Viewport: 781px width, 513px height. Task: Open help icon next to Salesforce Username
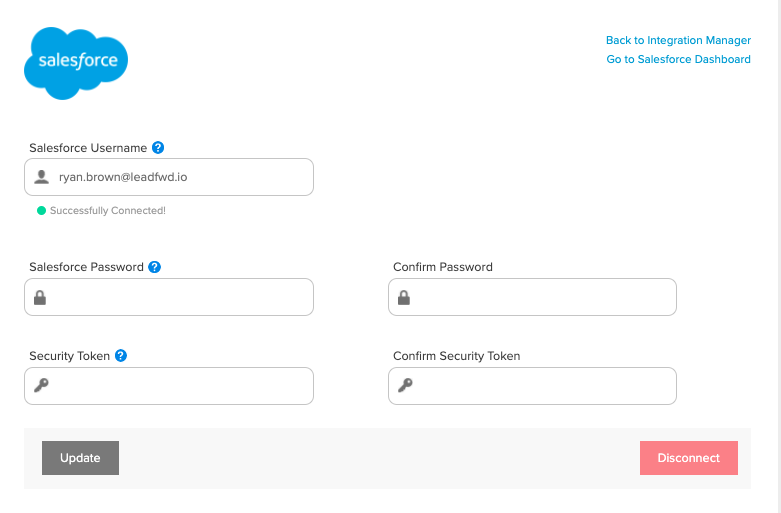coord(158,147)
